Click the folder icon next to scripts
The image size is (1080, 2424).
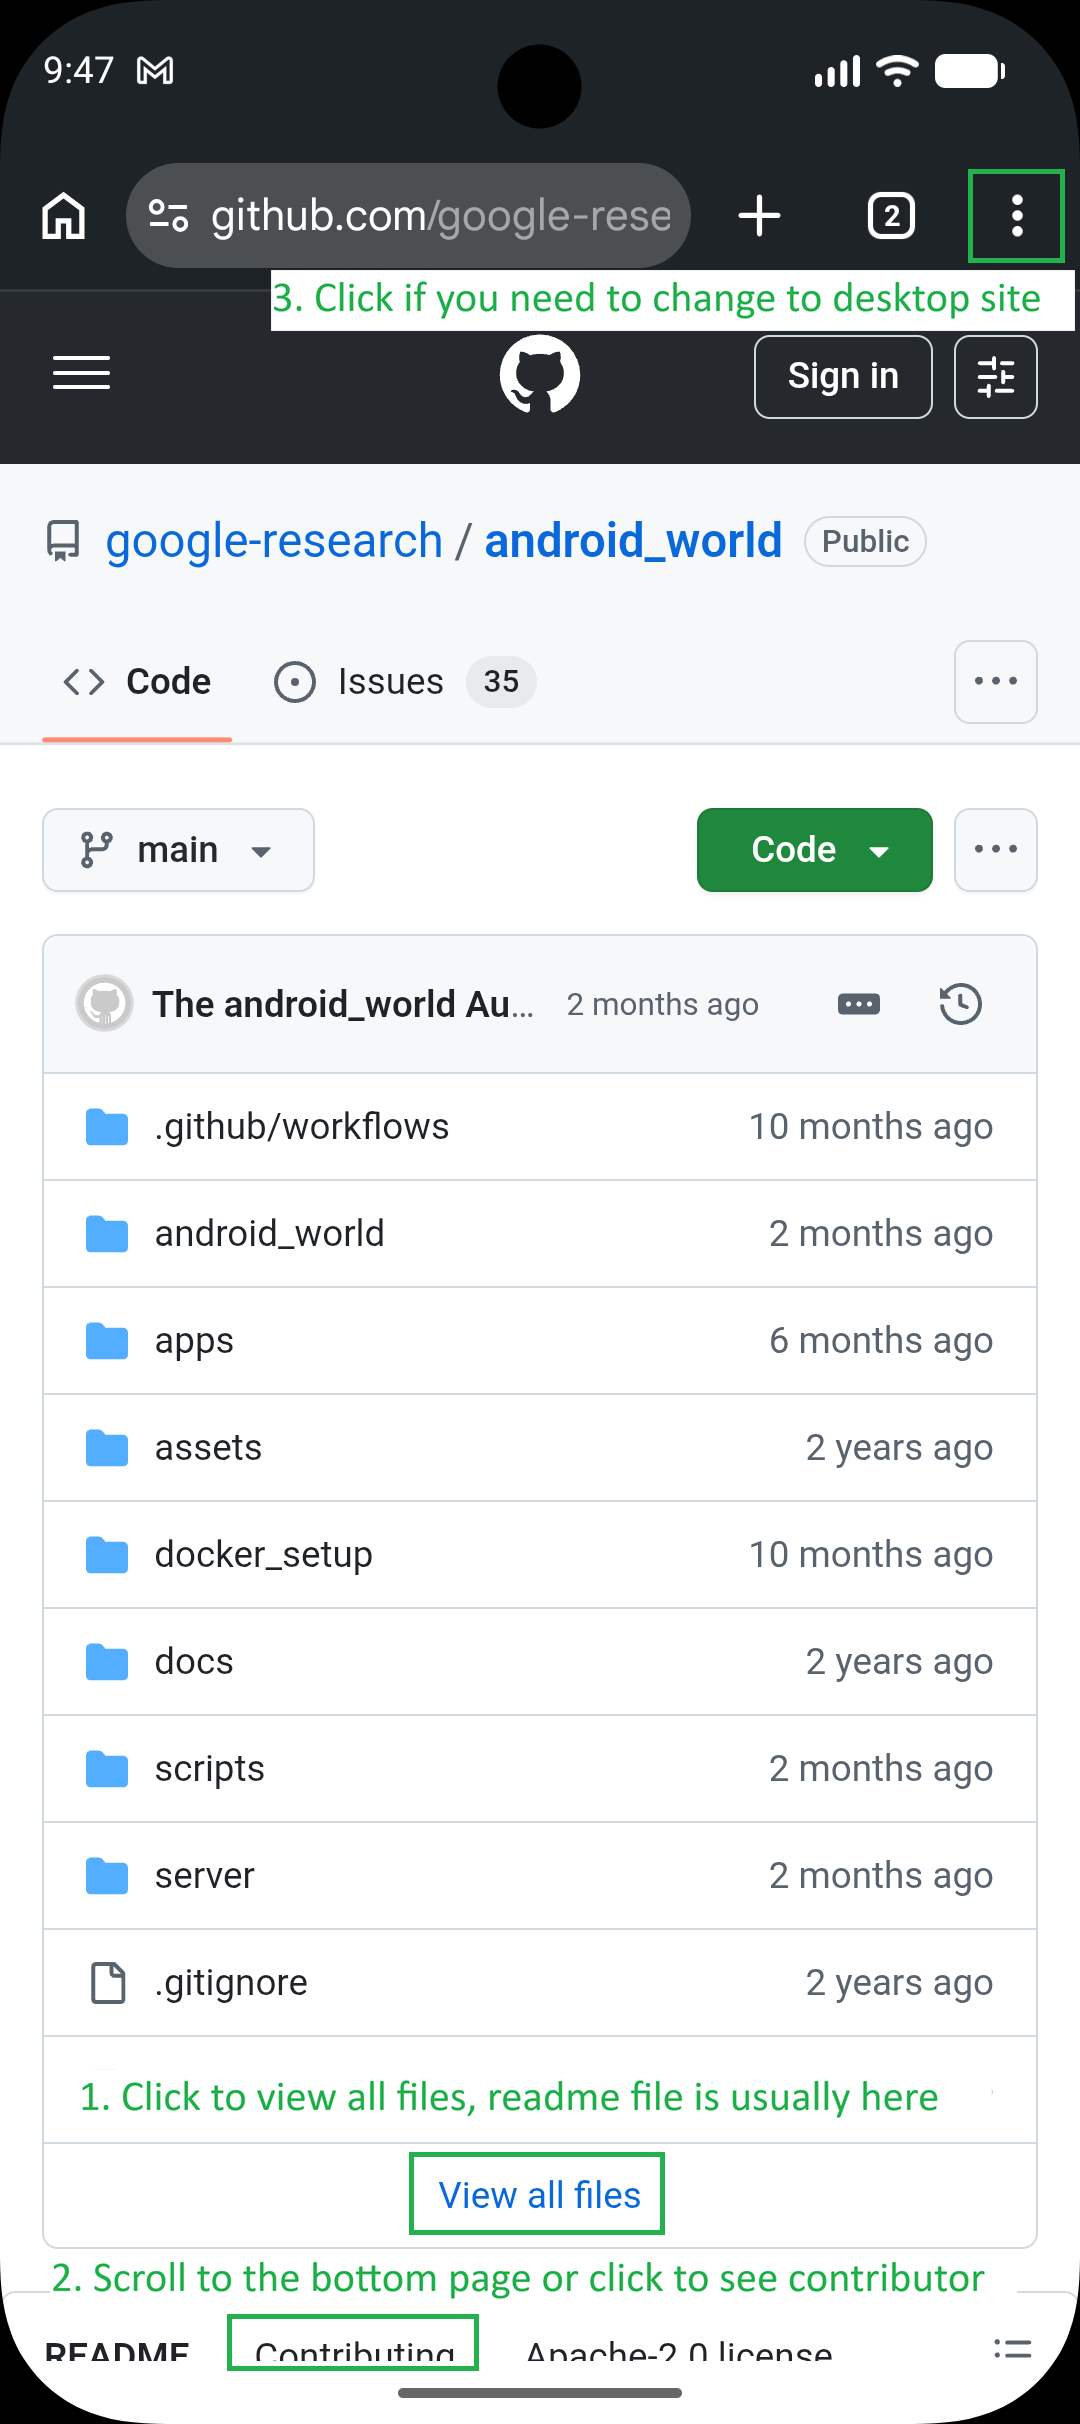[x=107, y=1769]
